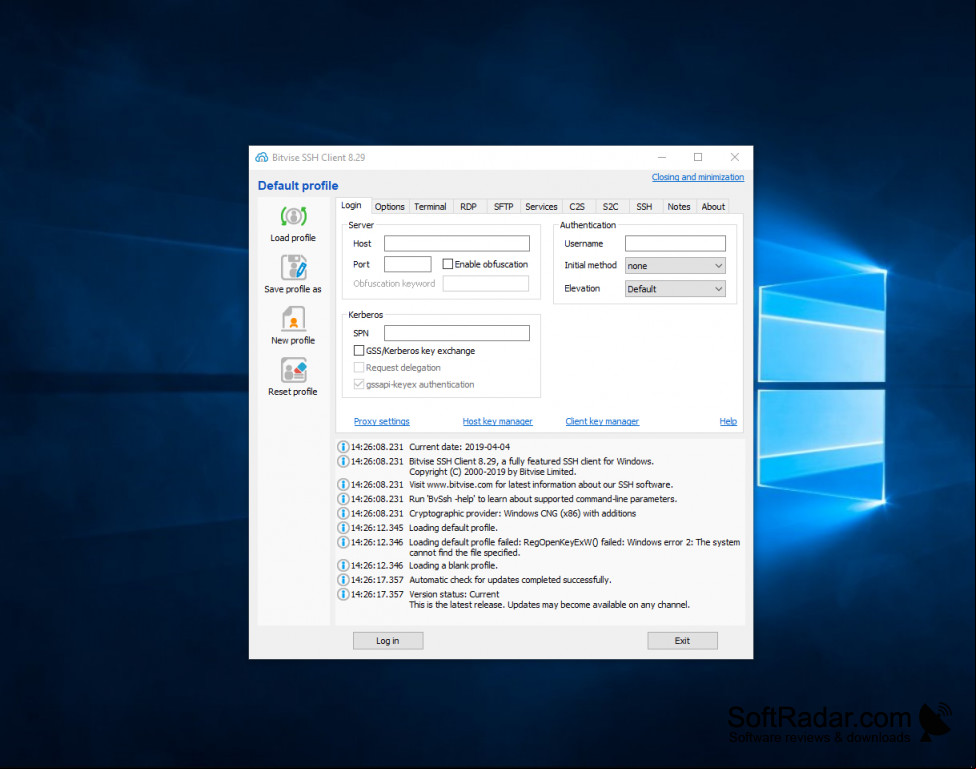Toggle GSS/Kerberos key exchange checkbox
This screenshot has width=976, height=769.
pos(359,351)
